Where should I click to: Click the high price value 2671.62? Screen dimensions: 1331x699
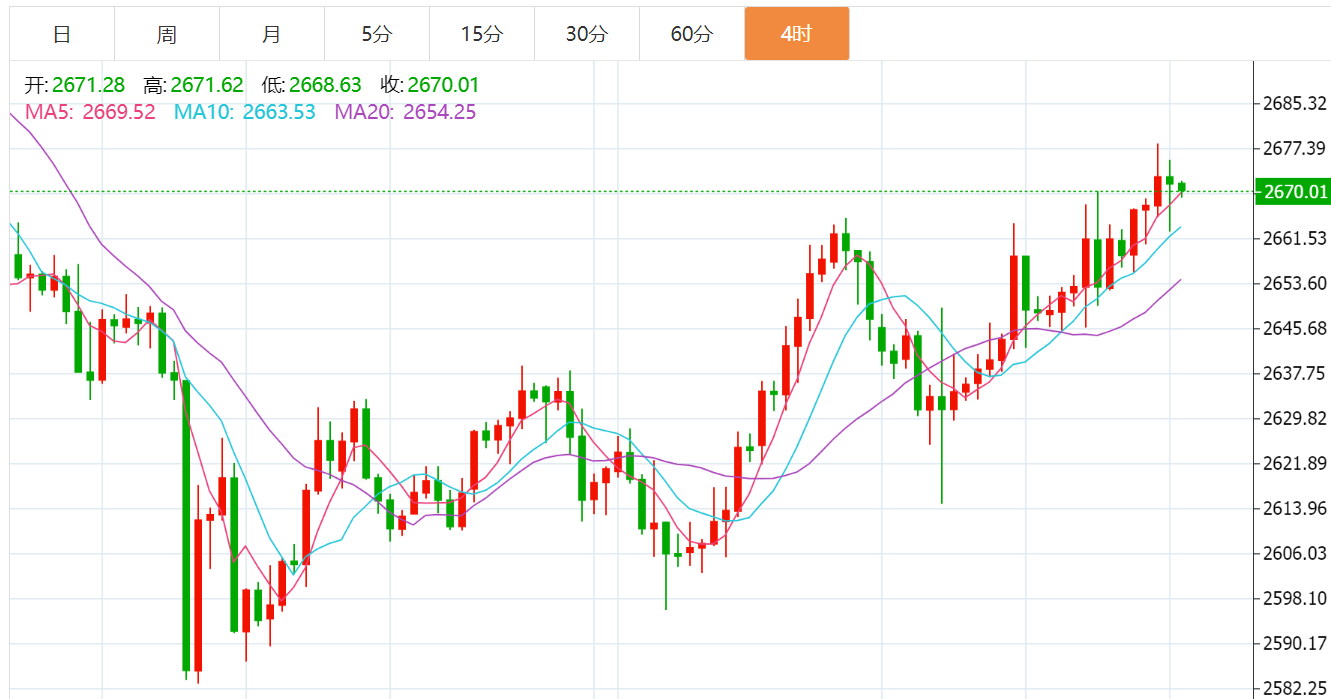(x=207, y=85)
